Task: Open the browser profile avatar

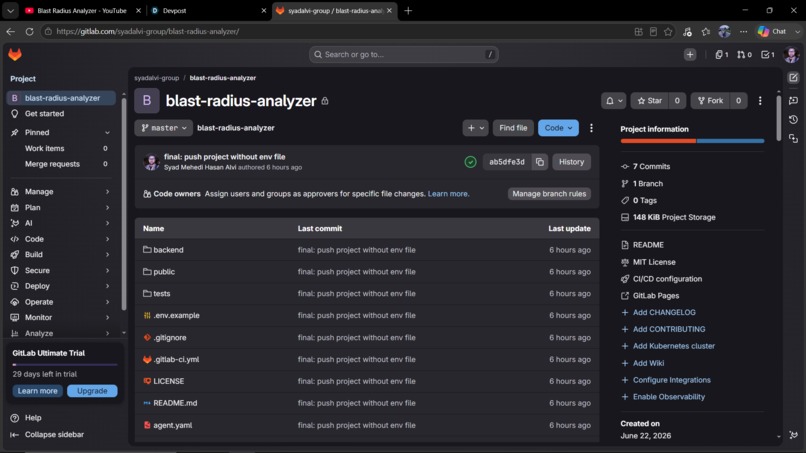Action: click(x=724, y=31)
